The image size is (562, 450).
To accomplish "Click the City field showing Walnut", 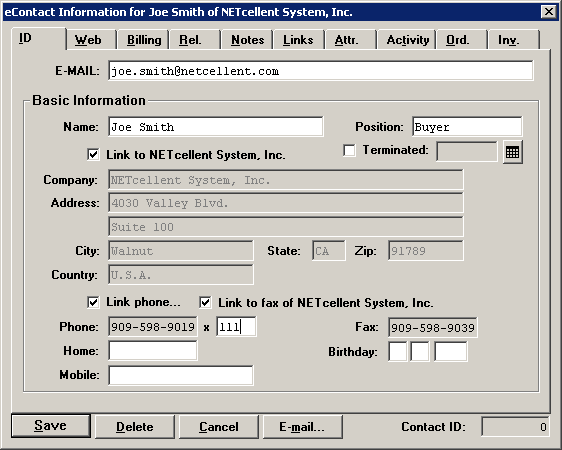I will 181,251.
